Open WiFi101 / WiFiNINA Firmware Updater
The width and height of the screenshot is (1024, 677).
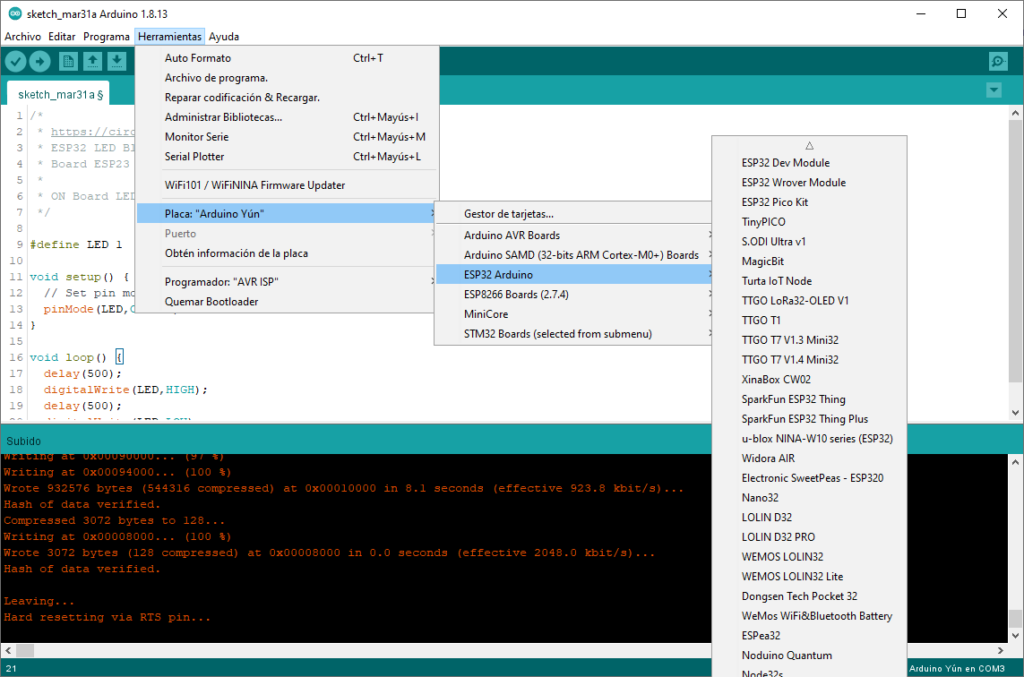pos(287,185)
